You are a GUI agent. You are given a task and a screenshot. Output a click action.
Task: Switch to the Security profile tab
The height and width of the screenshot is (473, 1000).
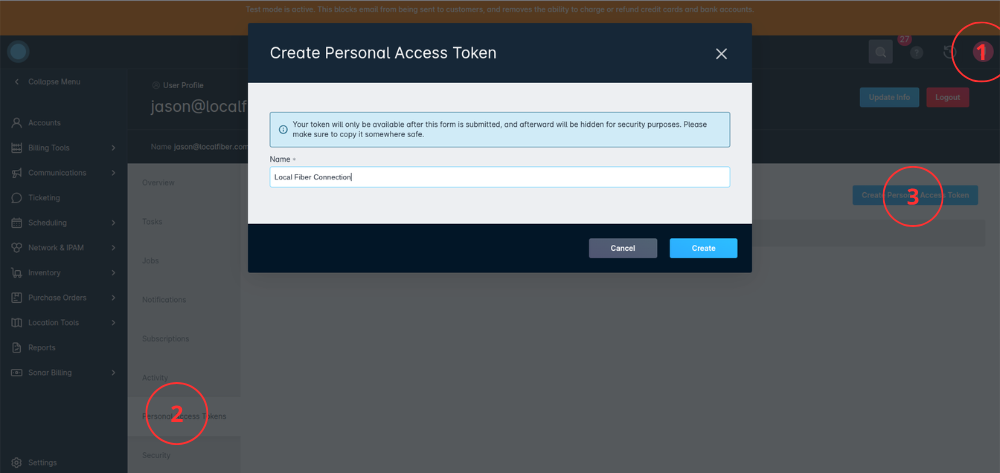pyautogui.click(x=184, y=455)
